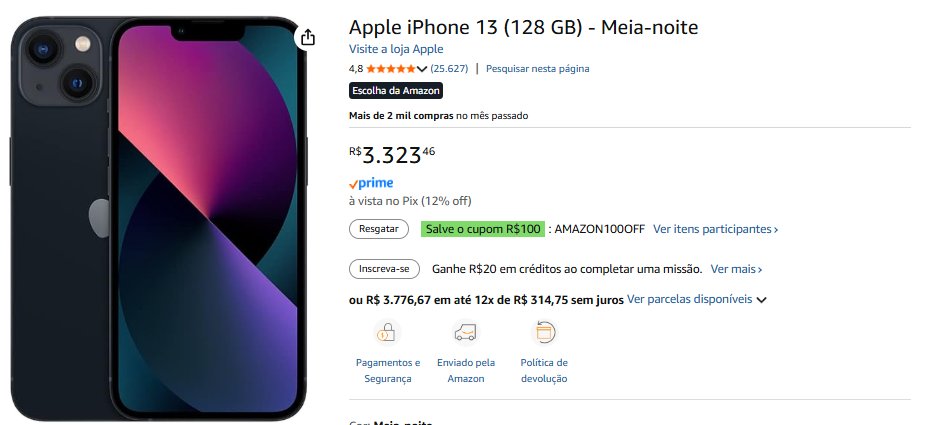This screenshot has height=425, width=930.
Task: Click the share icon above the product image
Action: (308, 37)
